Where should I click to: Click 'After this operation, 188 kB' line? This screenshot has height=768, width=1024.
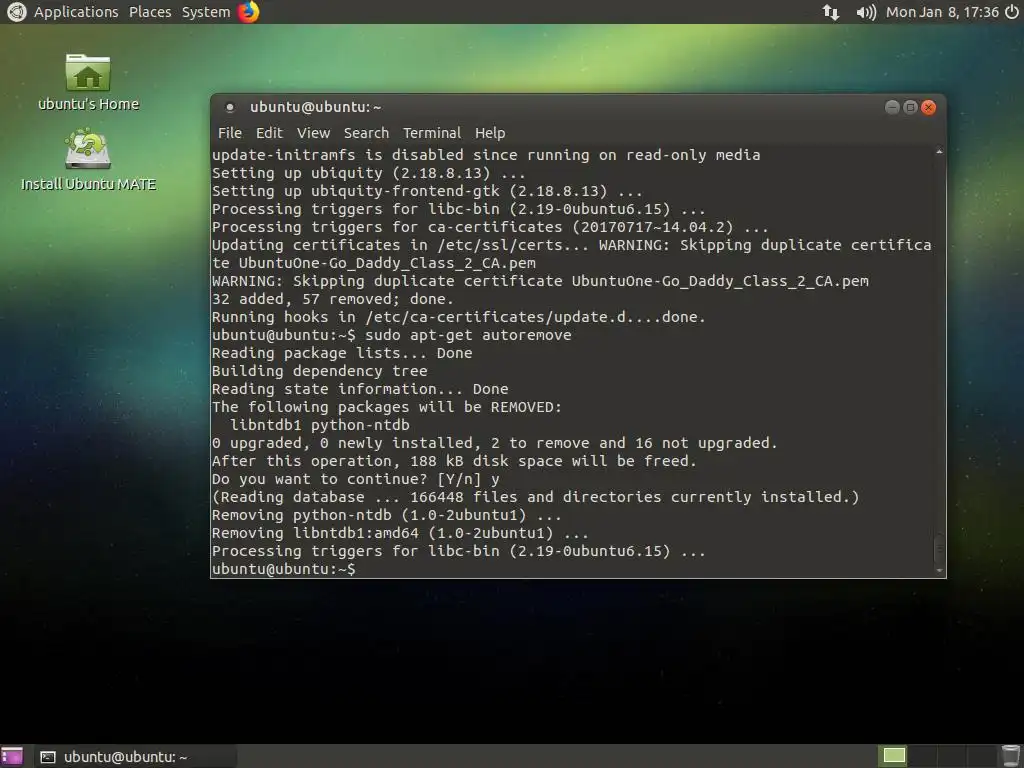coord(454,461)
